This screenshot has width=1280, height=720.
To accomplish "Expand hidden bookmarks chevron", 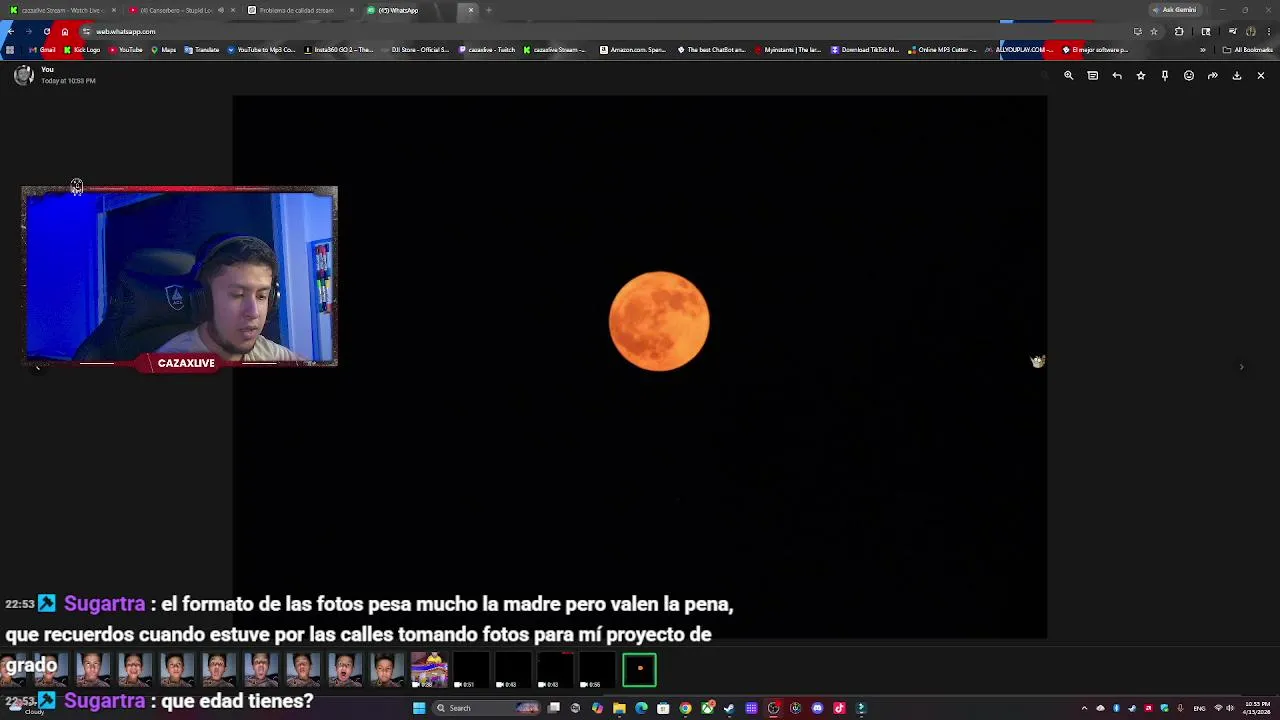I will tap(1203, 50).
